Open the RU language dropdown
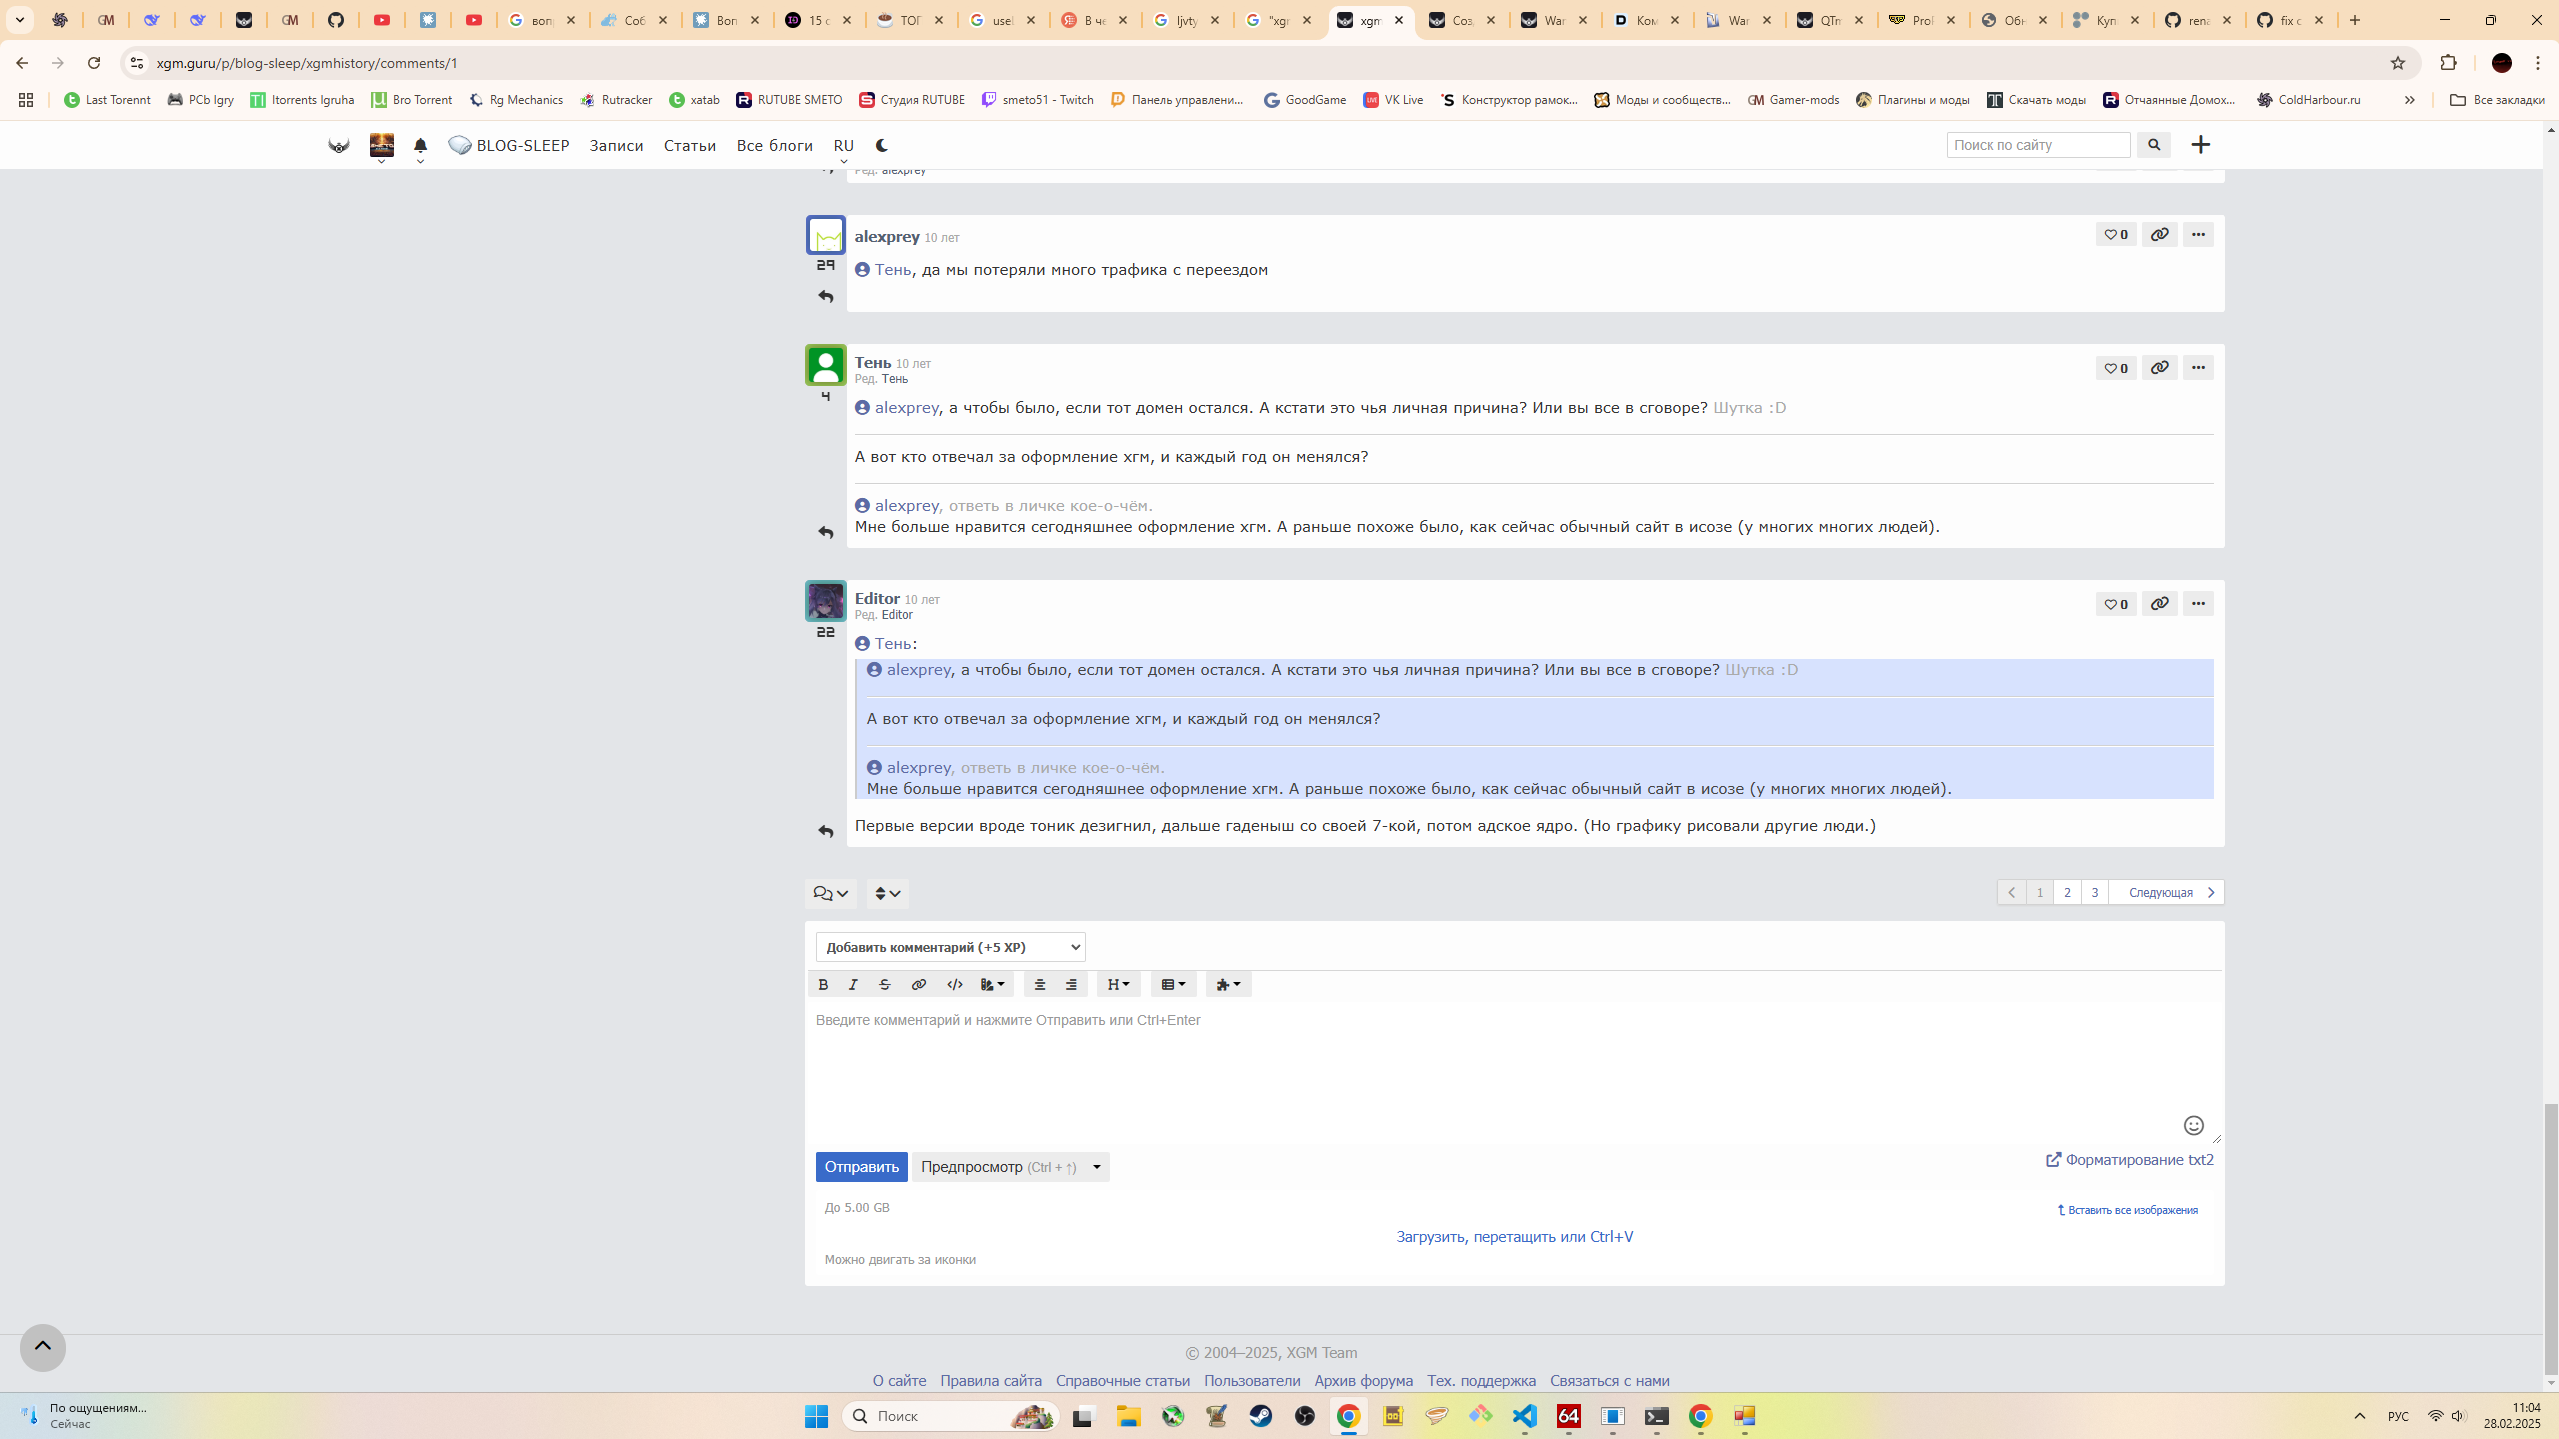This screenshot has width=2559, height=1439. pos(843,146)
